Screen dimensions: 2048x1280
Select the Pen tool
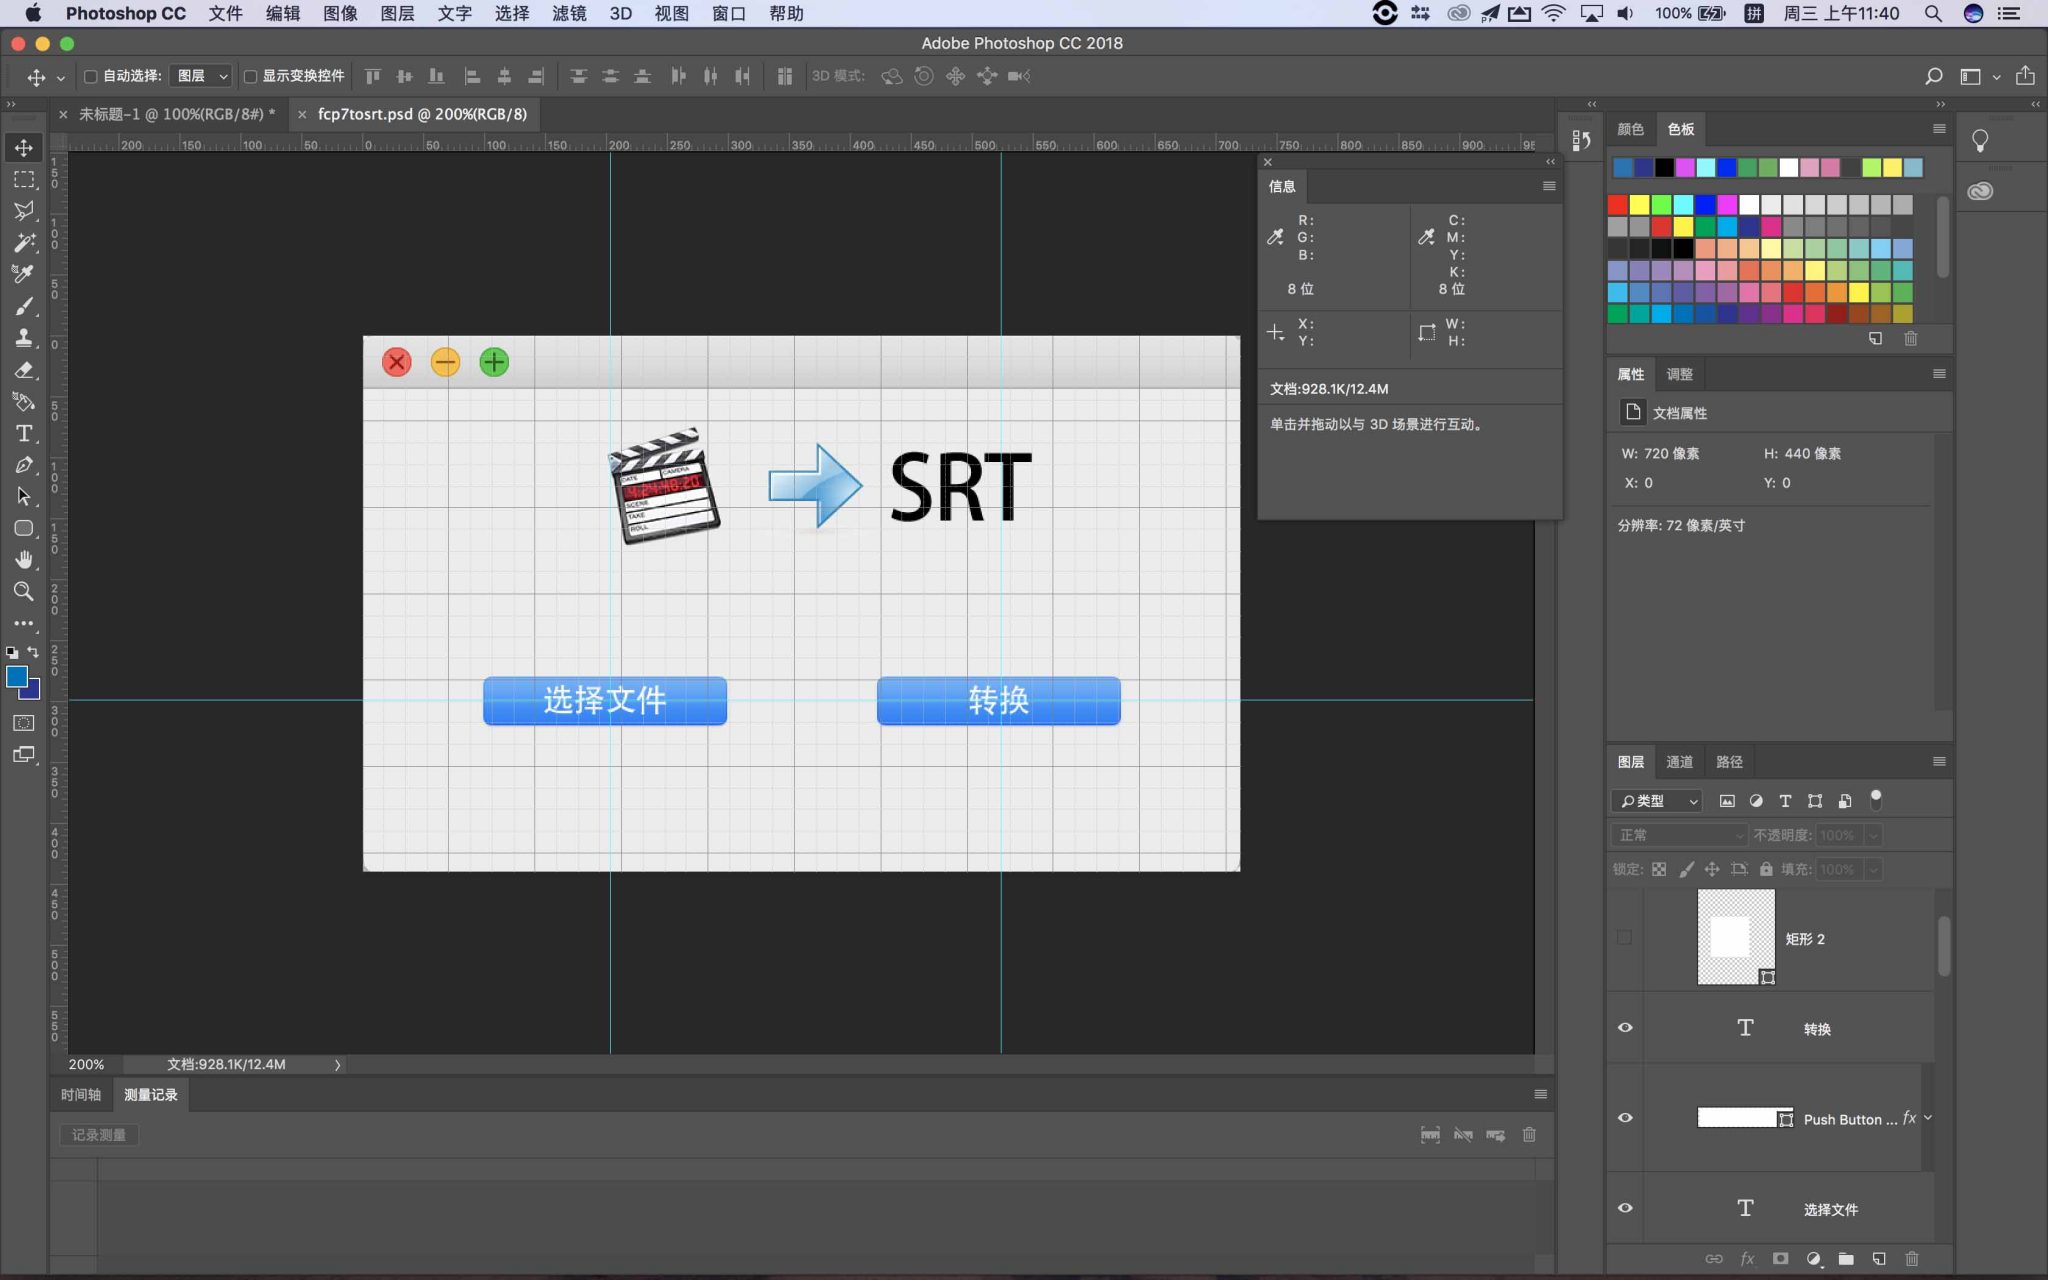pos(23,465)
